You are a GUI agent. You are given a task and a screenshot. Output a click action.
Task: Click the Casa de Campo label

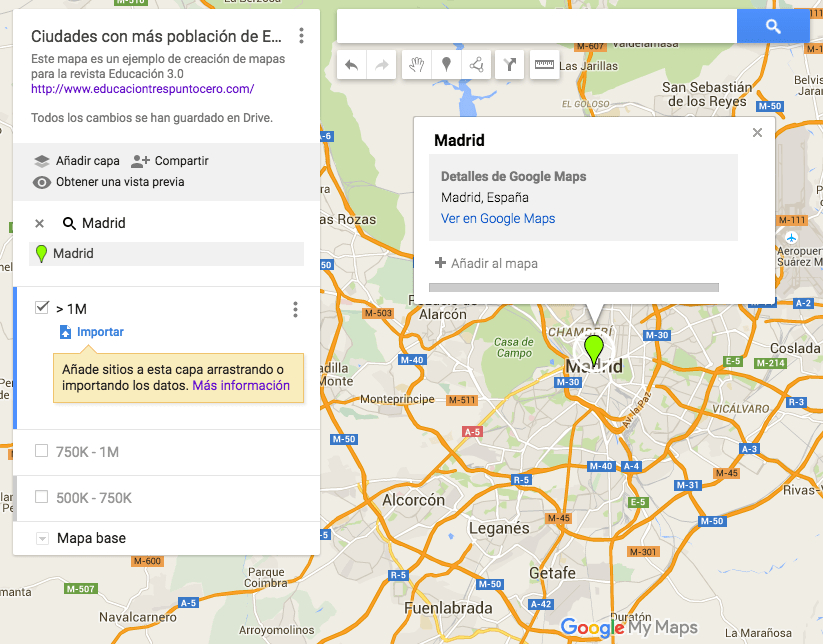point(514,347)
